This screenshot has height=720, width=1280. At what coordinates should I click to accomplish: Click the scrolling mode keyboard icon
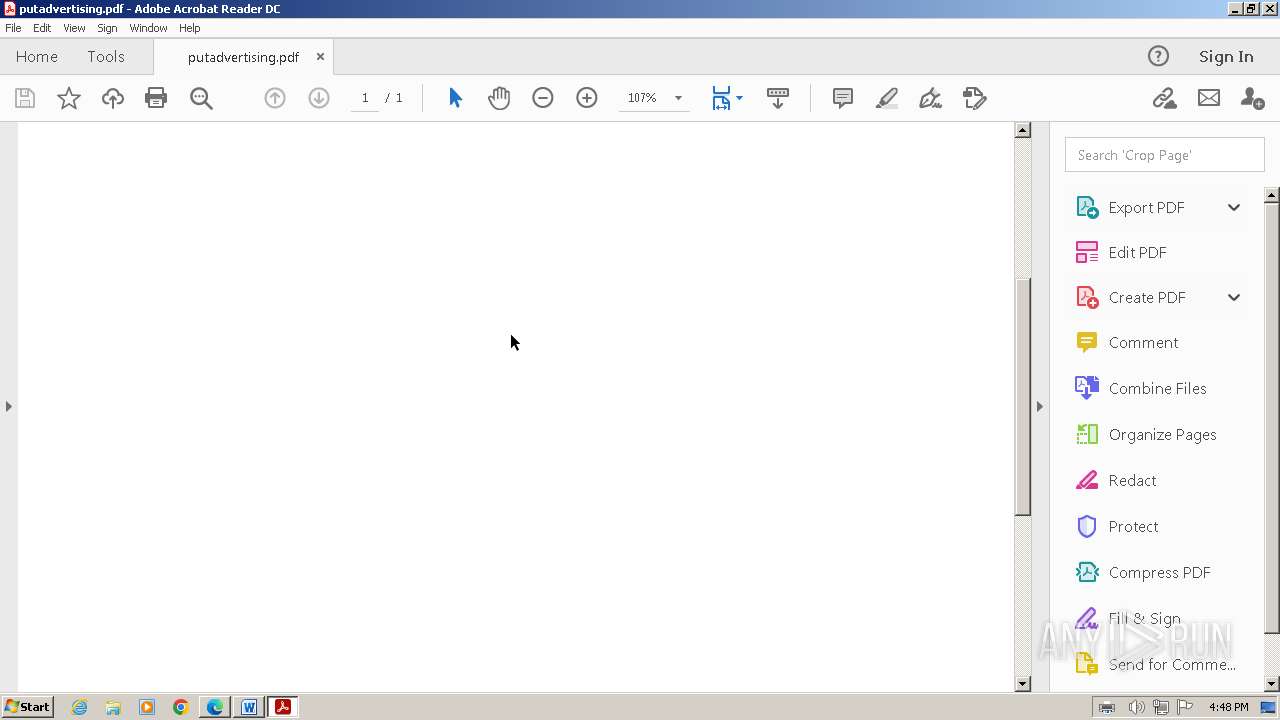coord(778,98)
